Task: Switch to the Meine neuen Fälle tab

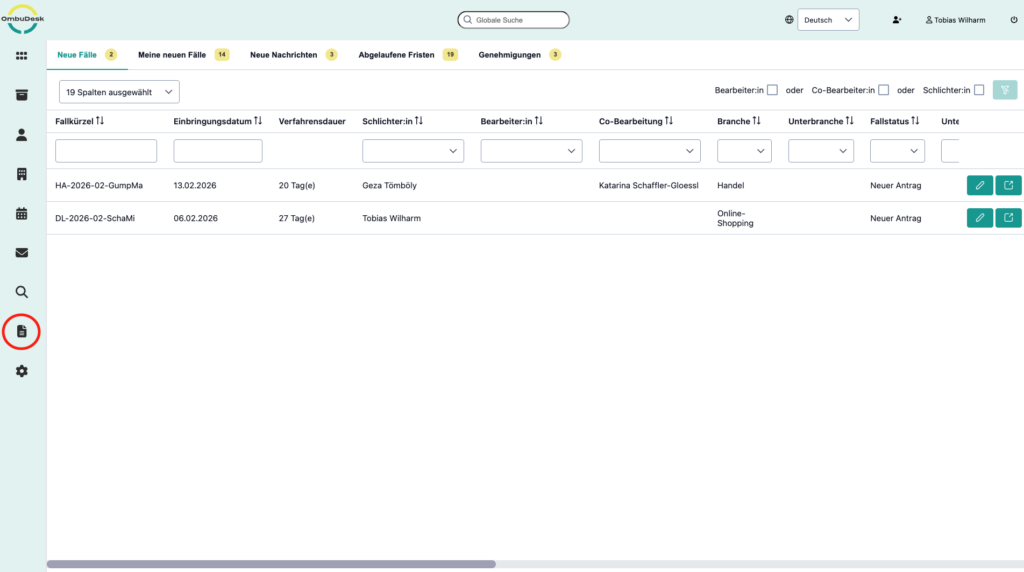Action: [x=172, y=55]
